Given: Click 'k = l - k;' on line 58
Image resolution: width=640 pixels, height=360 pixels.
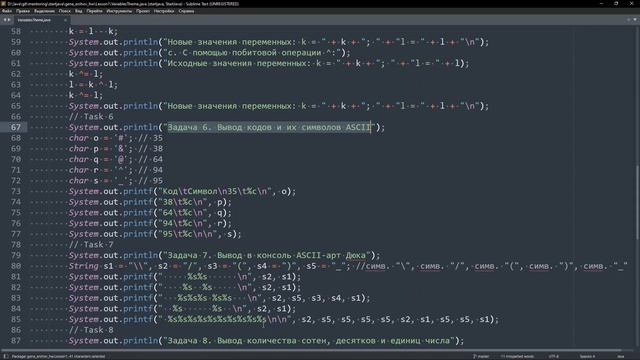Looking at the screenshot, I should (x=93, y=31).
